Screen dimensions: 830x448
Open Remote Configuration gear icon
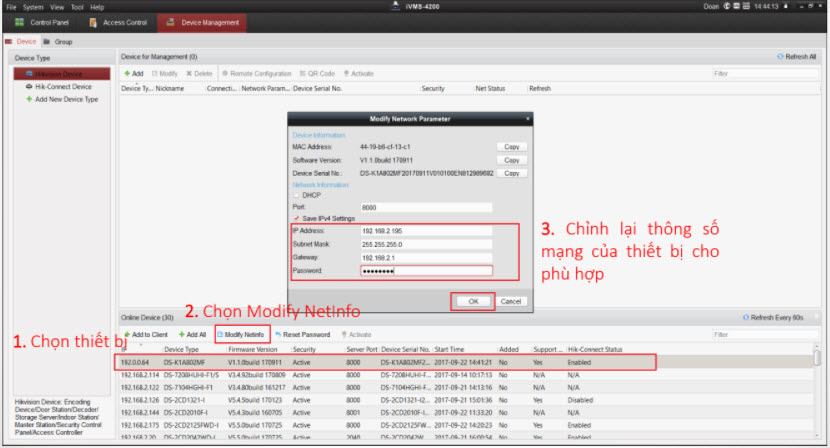pos(225,73)
